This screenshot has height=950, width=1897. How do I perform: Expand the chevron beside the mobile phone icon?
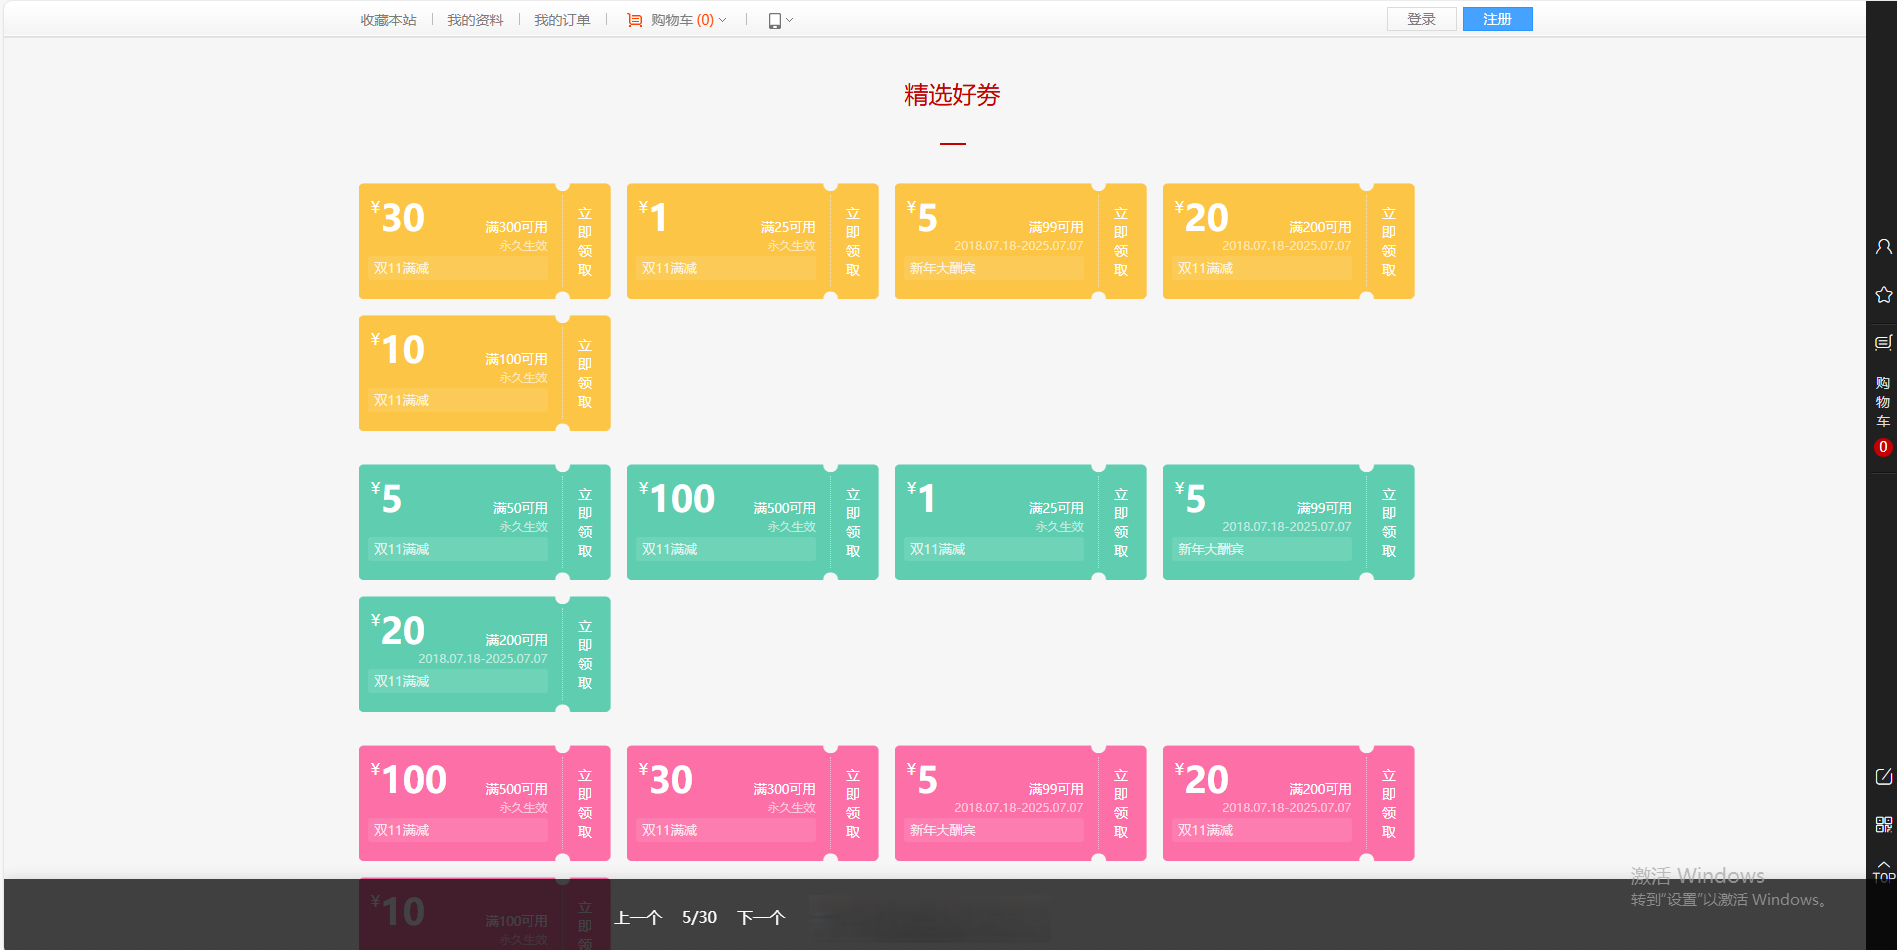tap(790, 20)
